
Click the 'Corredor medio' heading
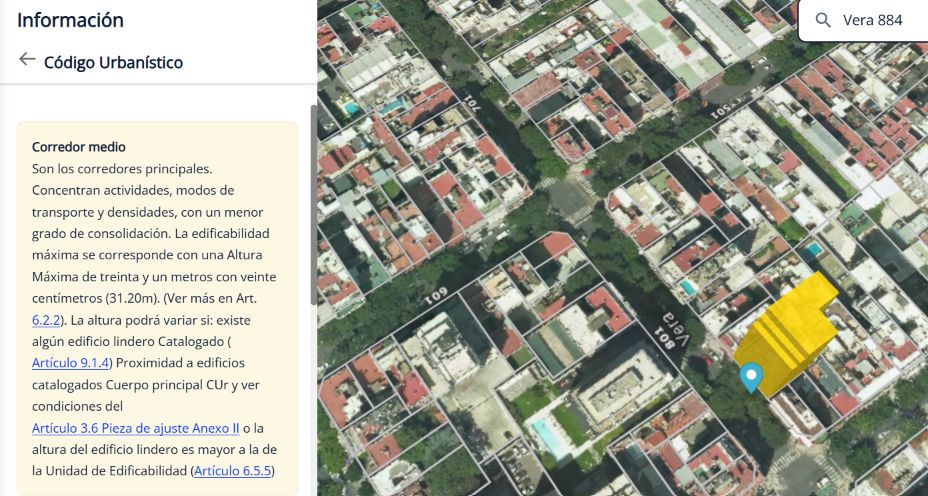point(79,147)
